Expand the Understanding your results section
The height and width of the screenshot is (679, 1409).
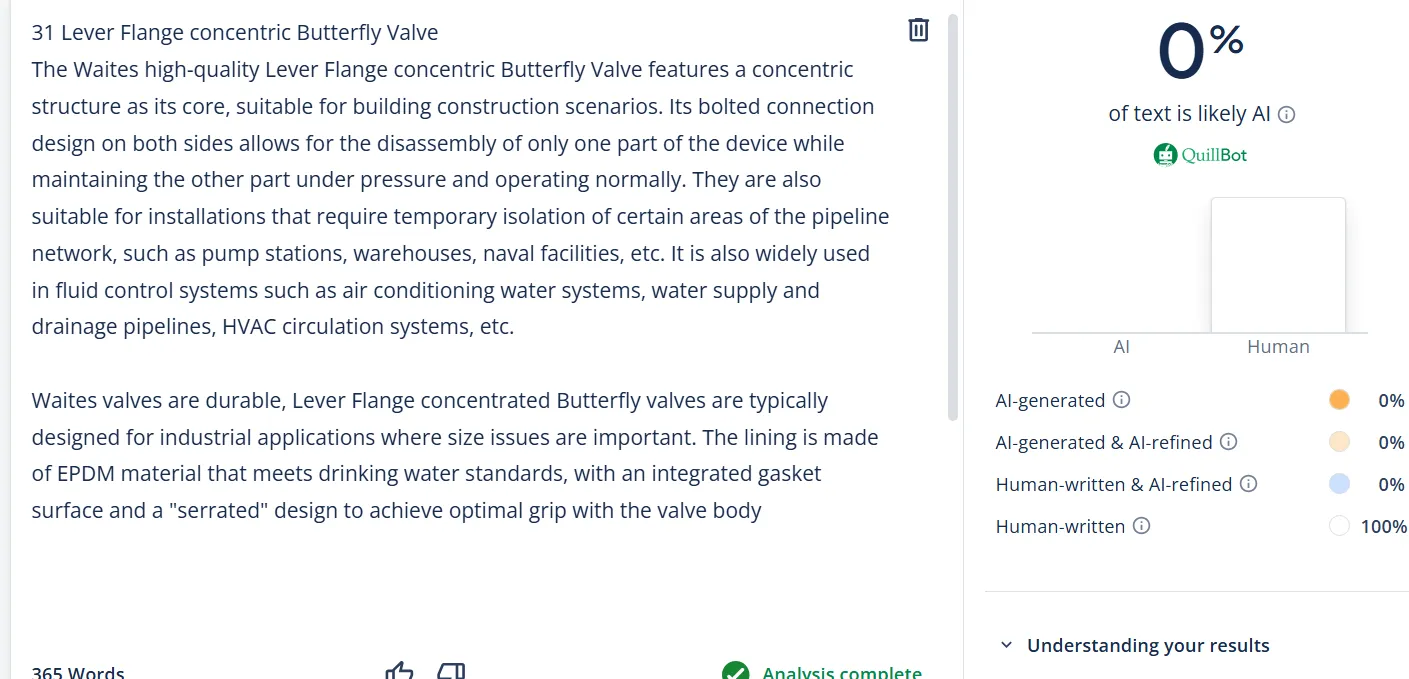tap(1135, 645)
